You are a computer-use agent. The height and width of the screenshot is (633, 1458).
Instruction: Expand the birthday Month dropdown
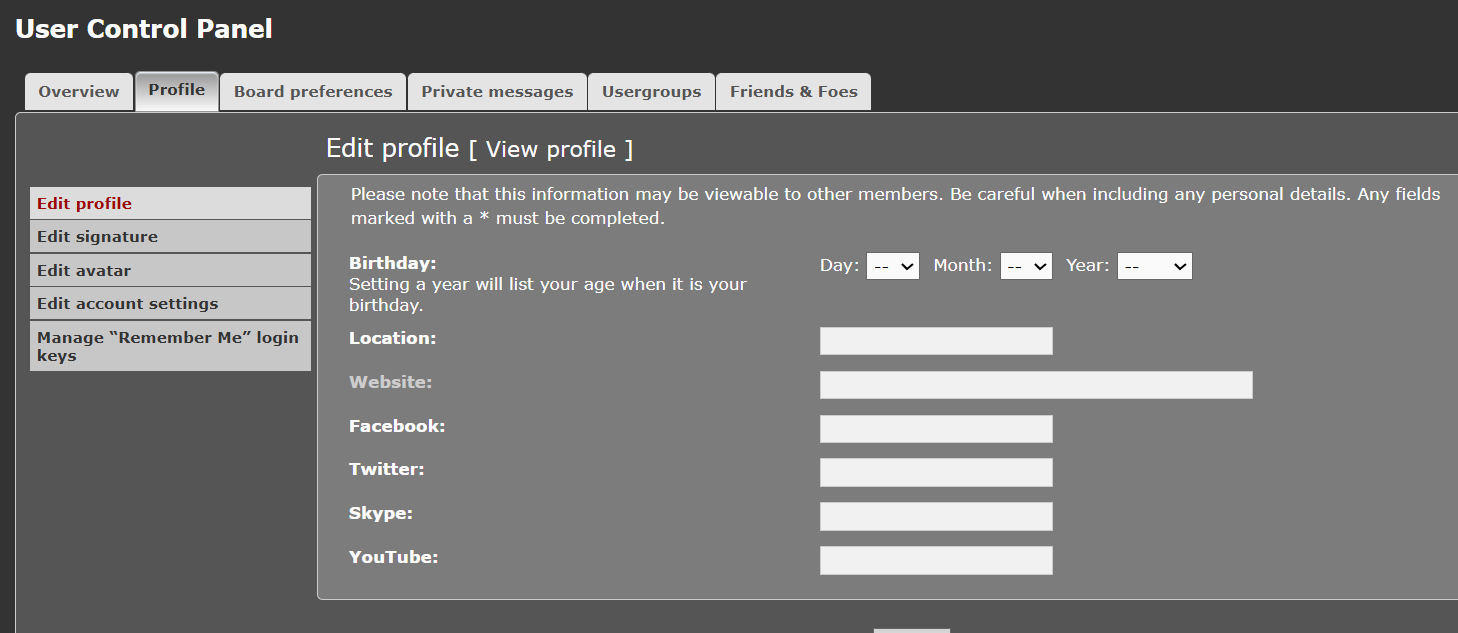coord(1026,266)
